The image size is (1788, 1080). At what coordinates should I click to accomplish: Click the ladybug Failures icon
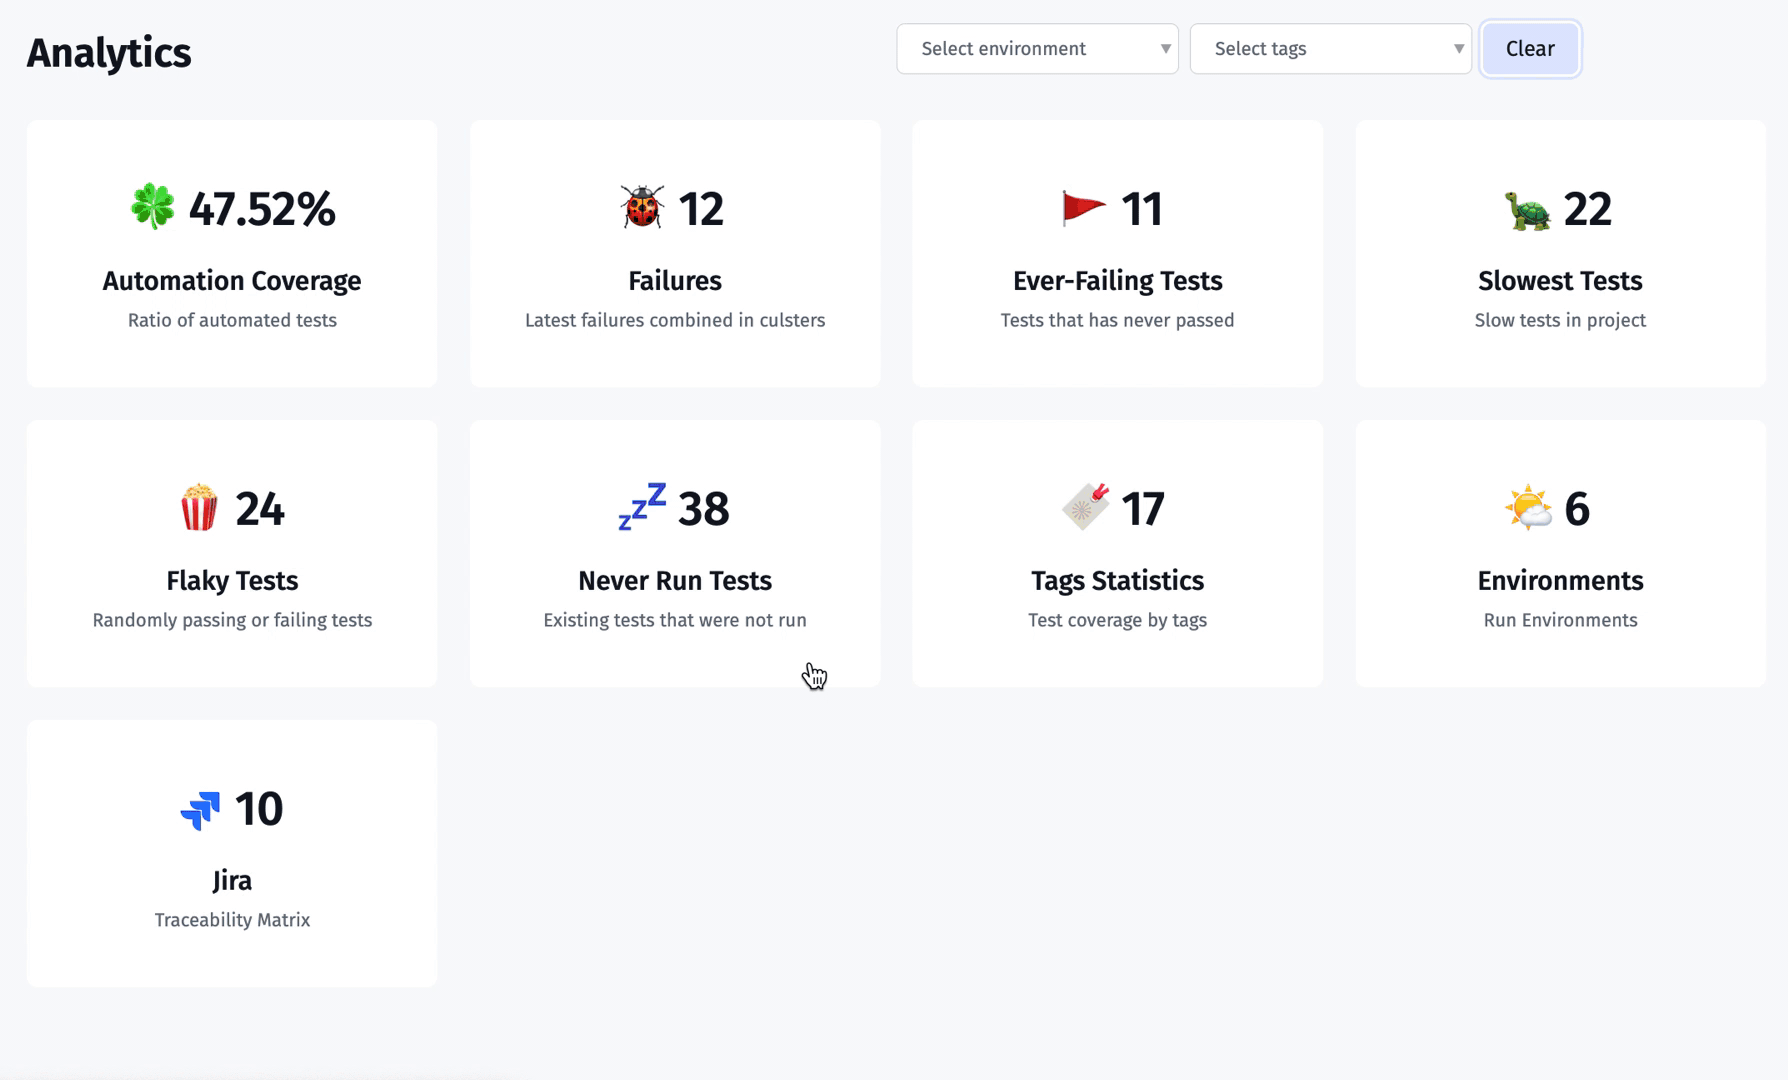point(642,207)
